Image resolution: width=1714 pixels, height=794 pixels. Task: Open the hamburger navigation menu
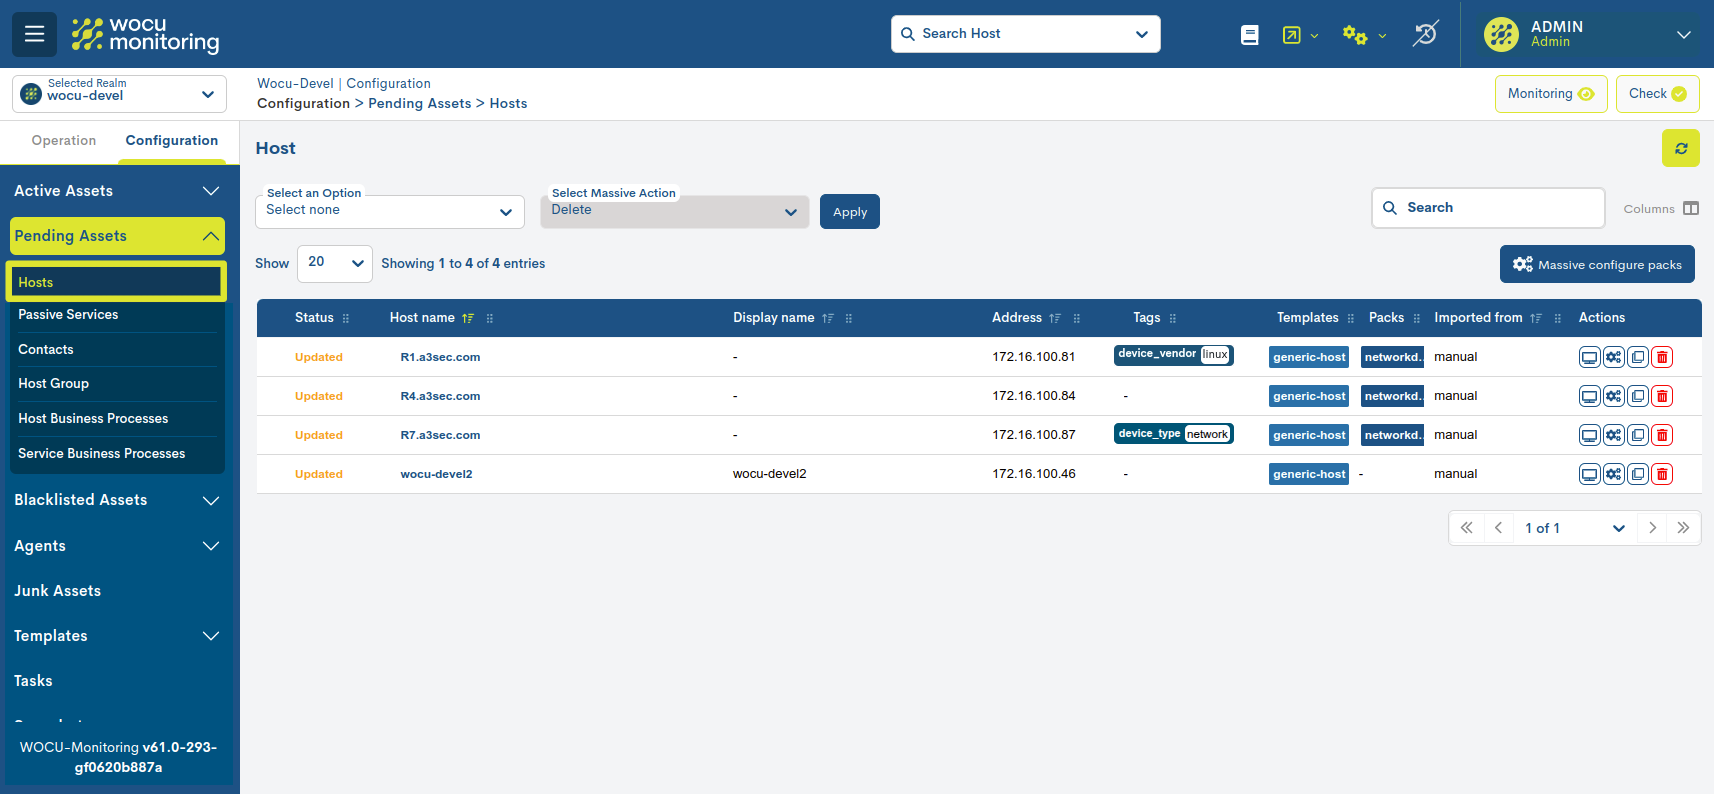tap(34, 34)
